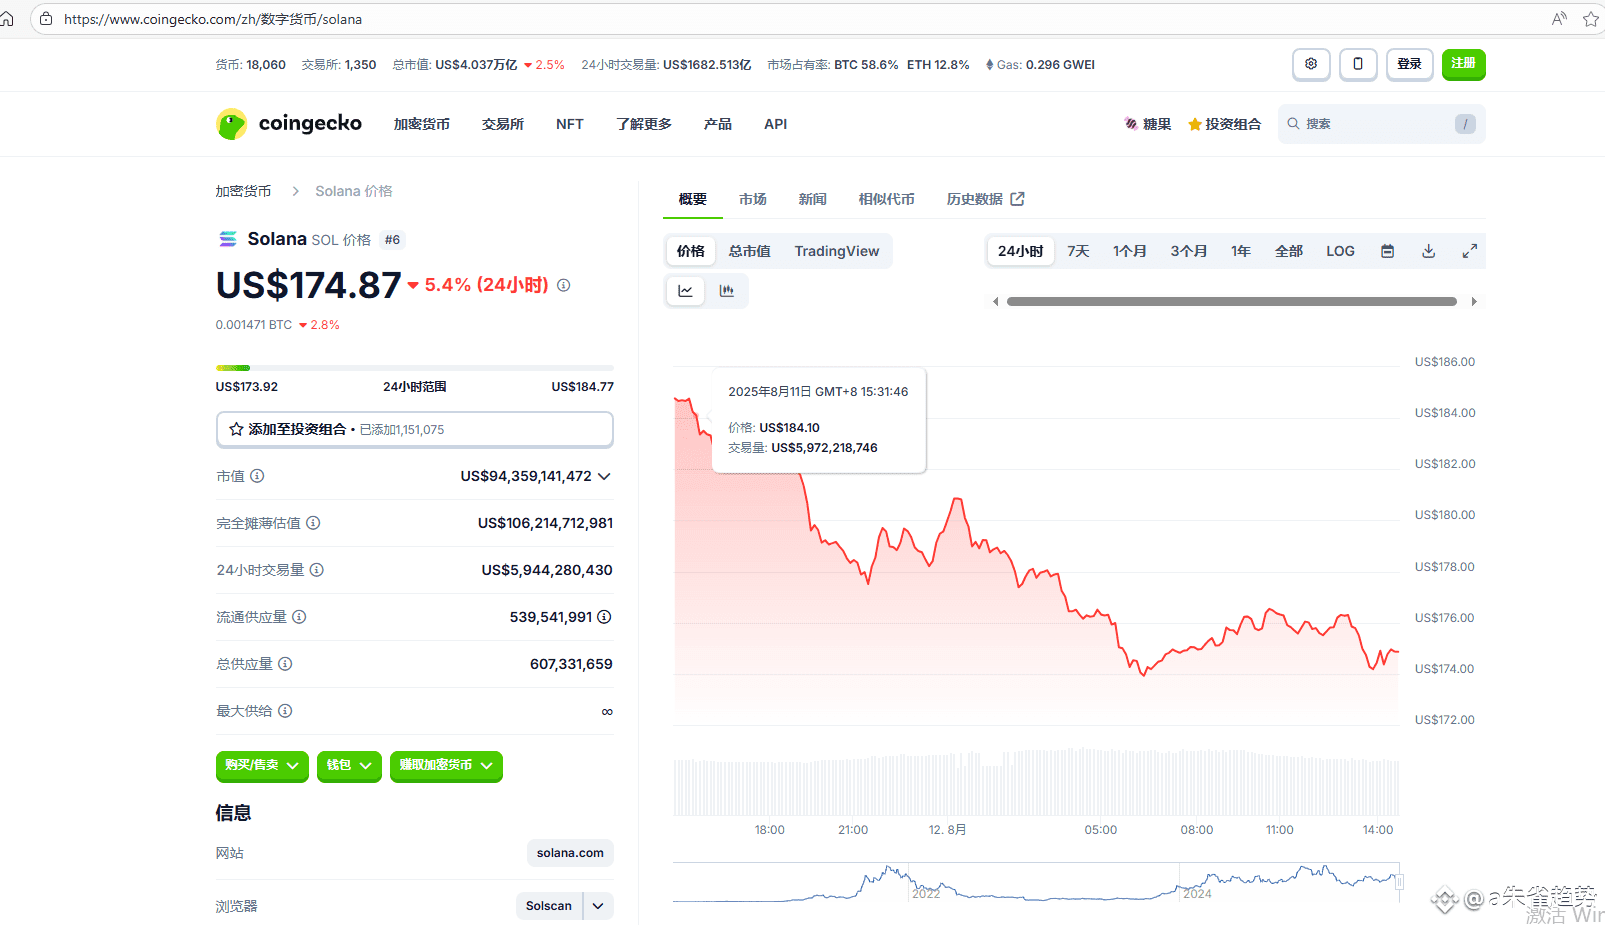Click the left arrow of chart scrollbar
1605x925 pixels.
995,301
